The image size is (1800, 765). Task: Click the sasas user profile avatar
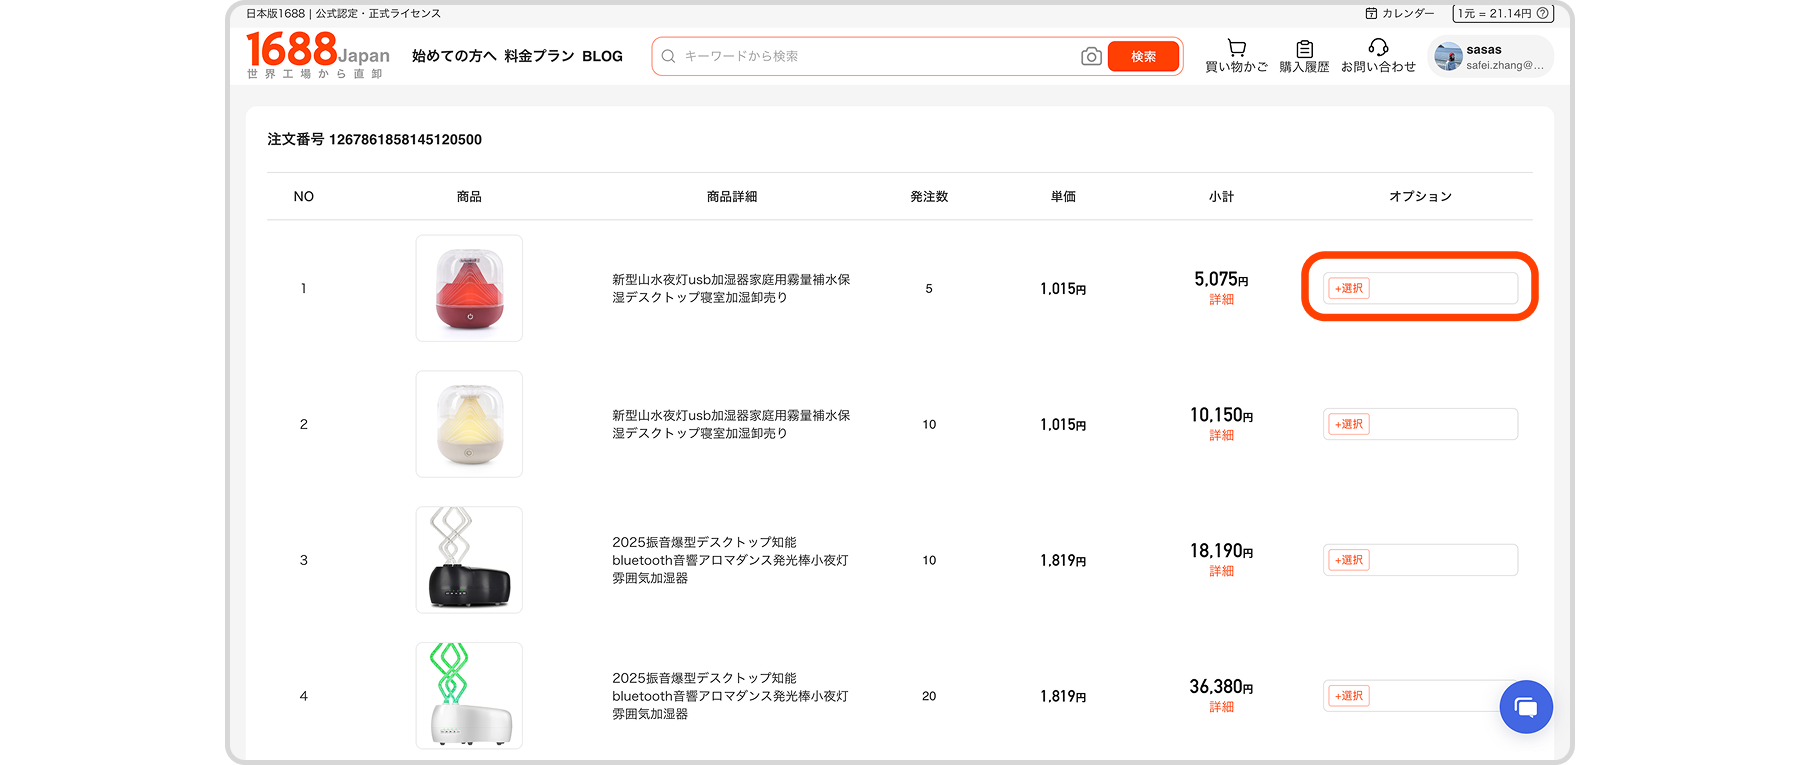coord(1448,57)
